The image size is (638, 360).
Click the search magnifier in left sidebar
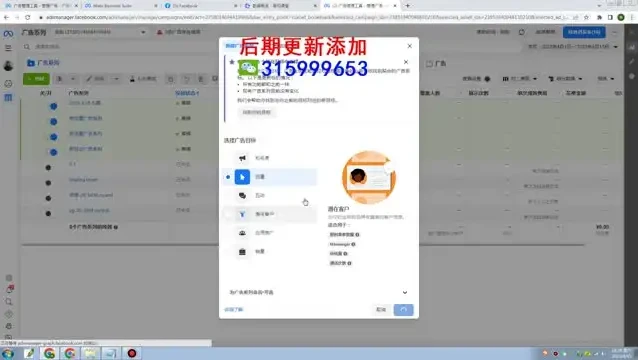(x=9, y=302)
